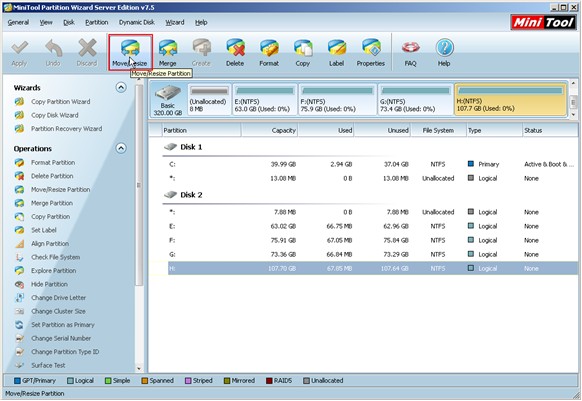Choose Format Partition in Operations
The image size is (582, 401).
tap(53, 163)
